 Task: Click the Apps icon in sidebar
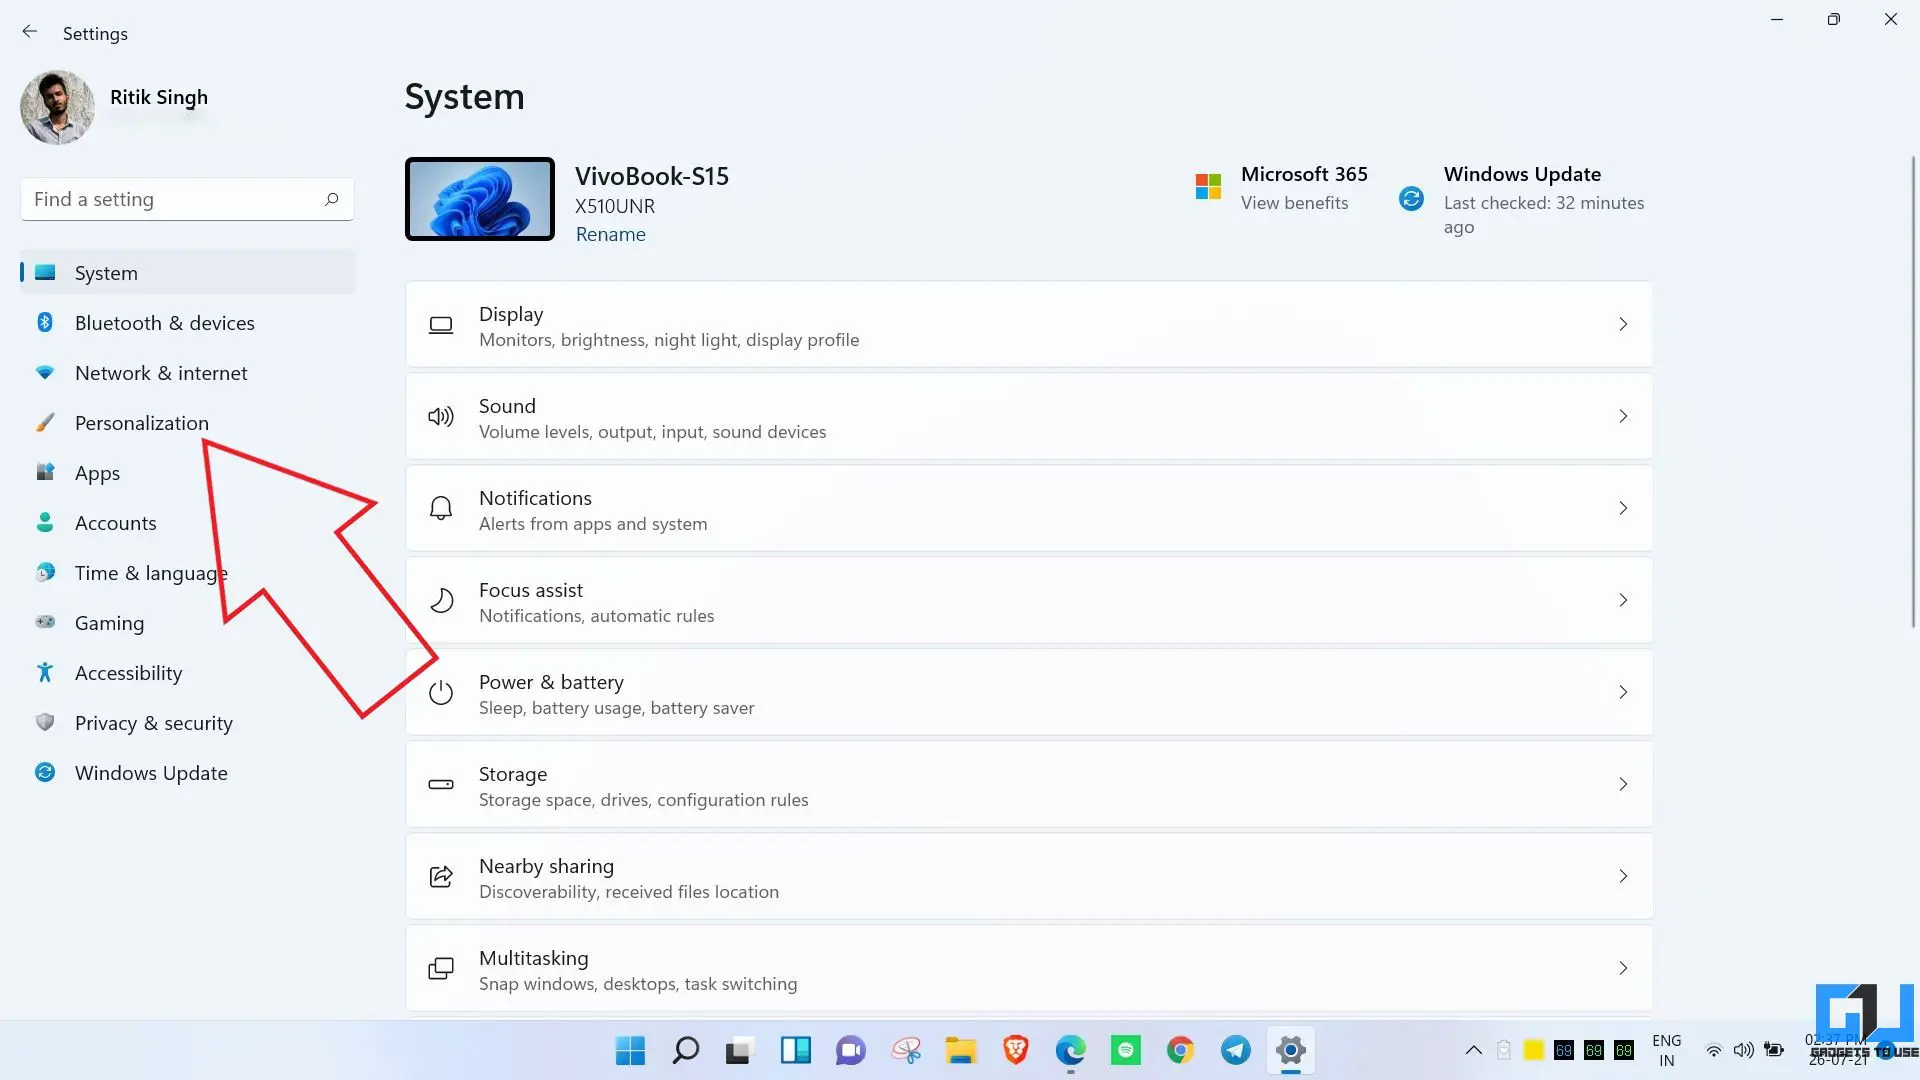45,472
